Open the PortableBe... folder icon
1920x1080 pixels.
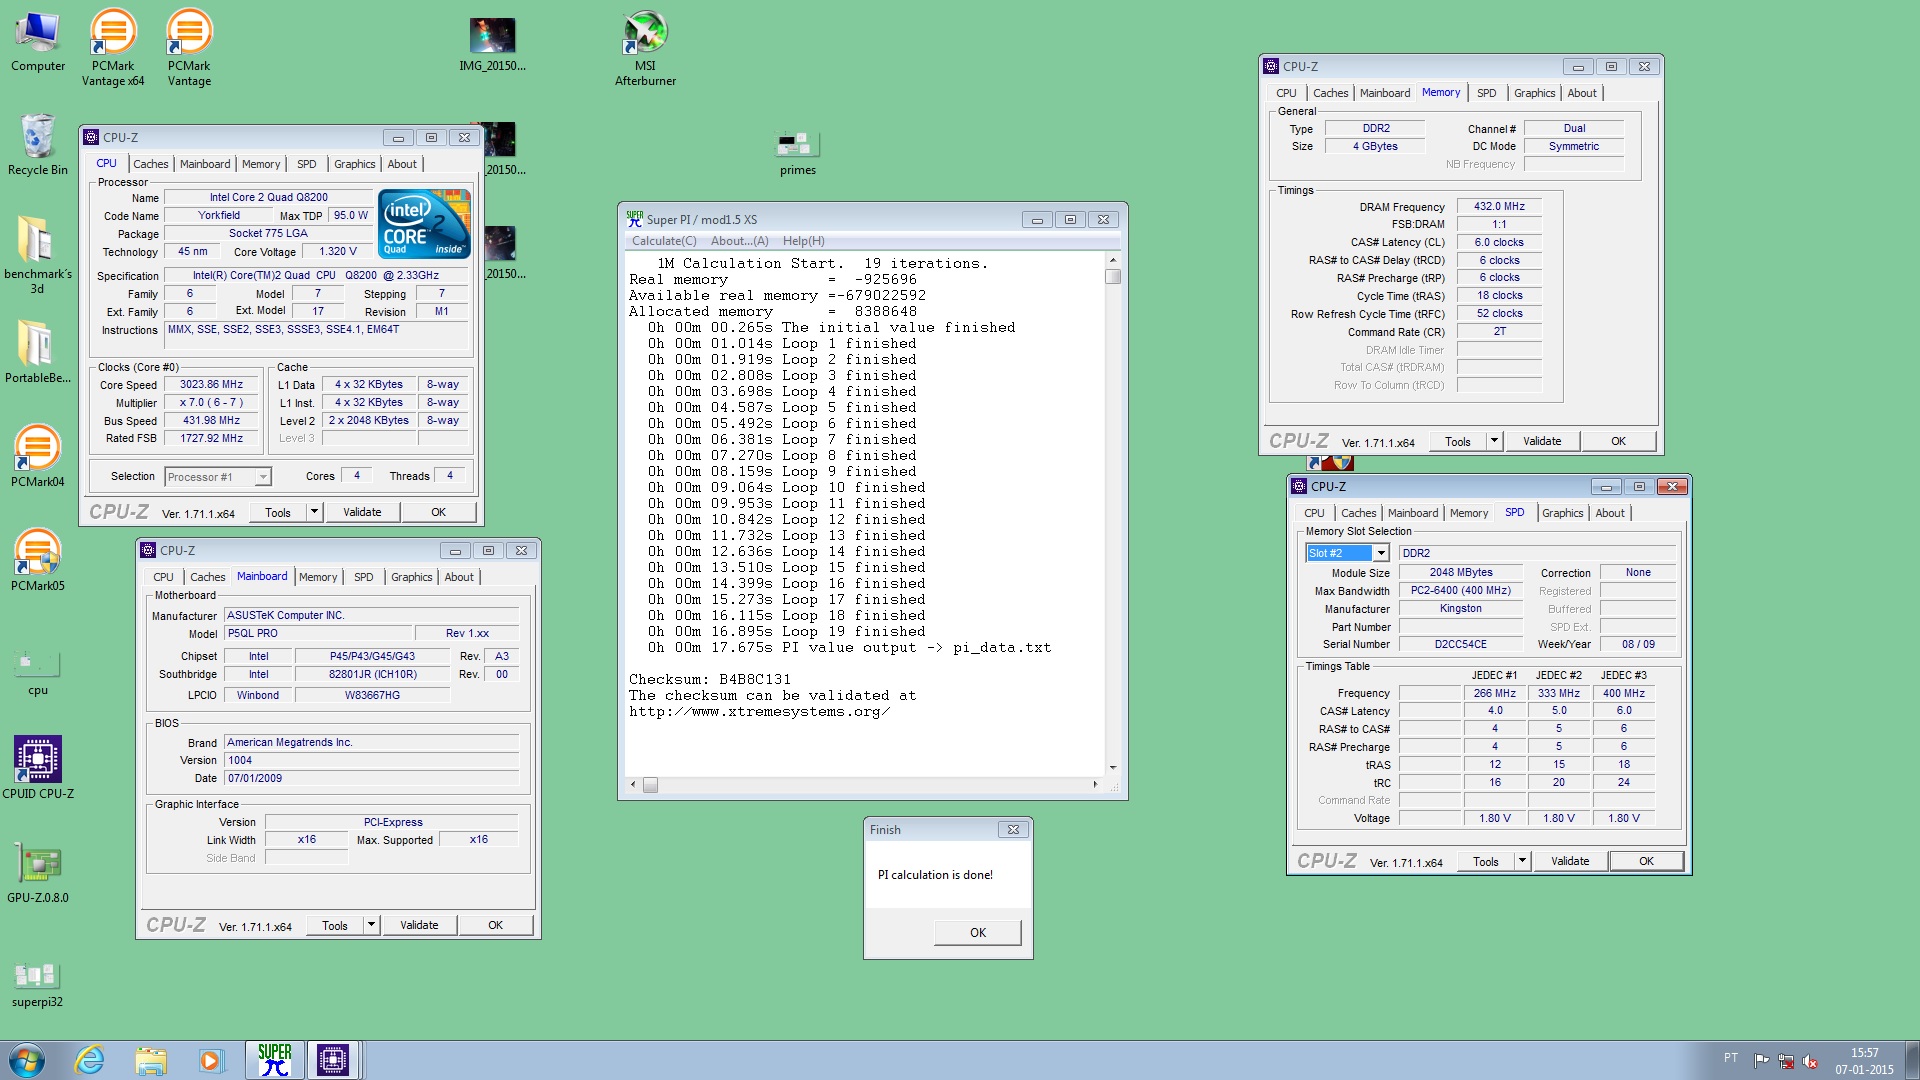[x=38, y=352]
